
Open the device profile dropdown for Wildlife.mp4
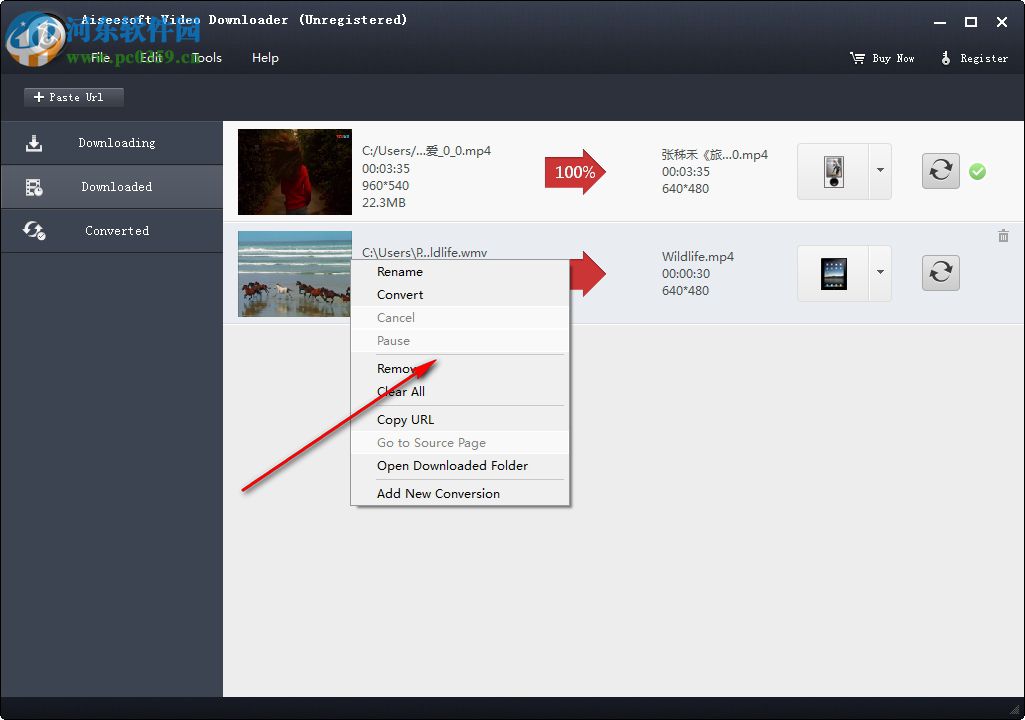(878, 272)
